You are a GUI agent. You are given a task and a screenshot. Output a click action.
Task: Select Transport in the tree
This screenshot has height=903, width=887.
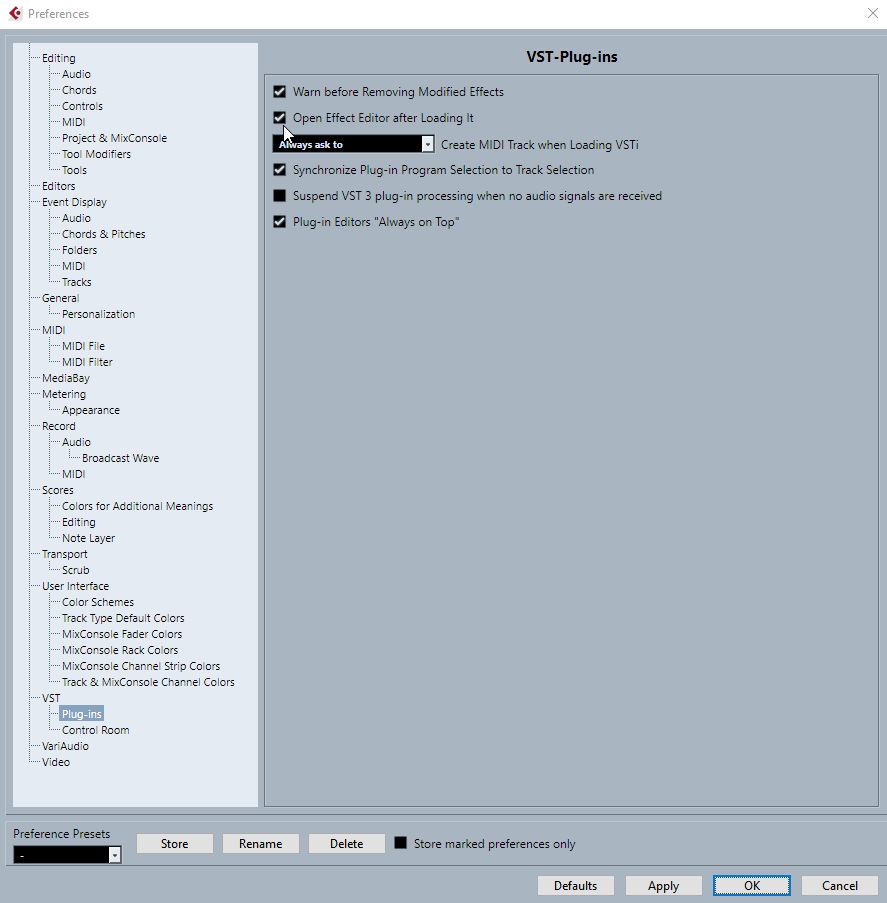(65, 554)
